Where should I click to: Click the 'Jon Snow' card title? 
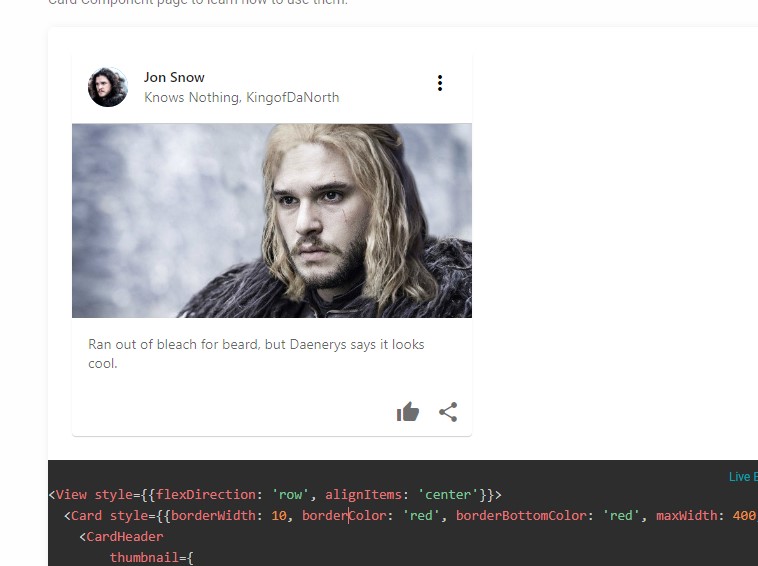(174, 77)
